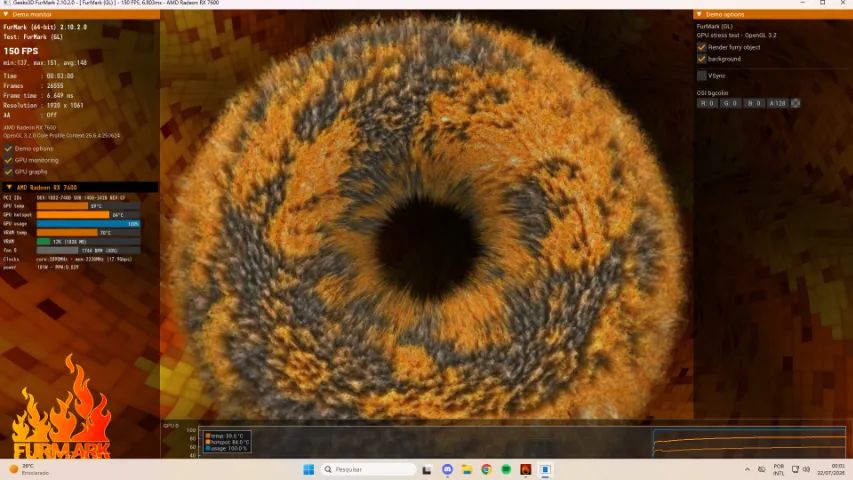Uncheck the GPU monitoring checkbox

click(8, 160)
